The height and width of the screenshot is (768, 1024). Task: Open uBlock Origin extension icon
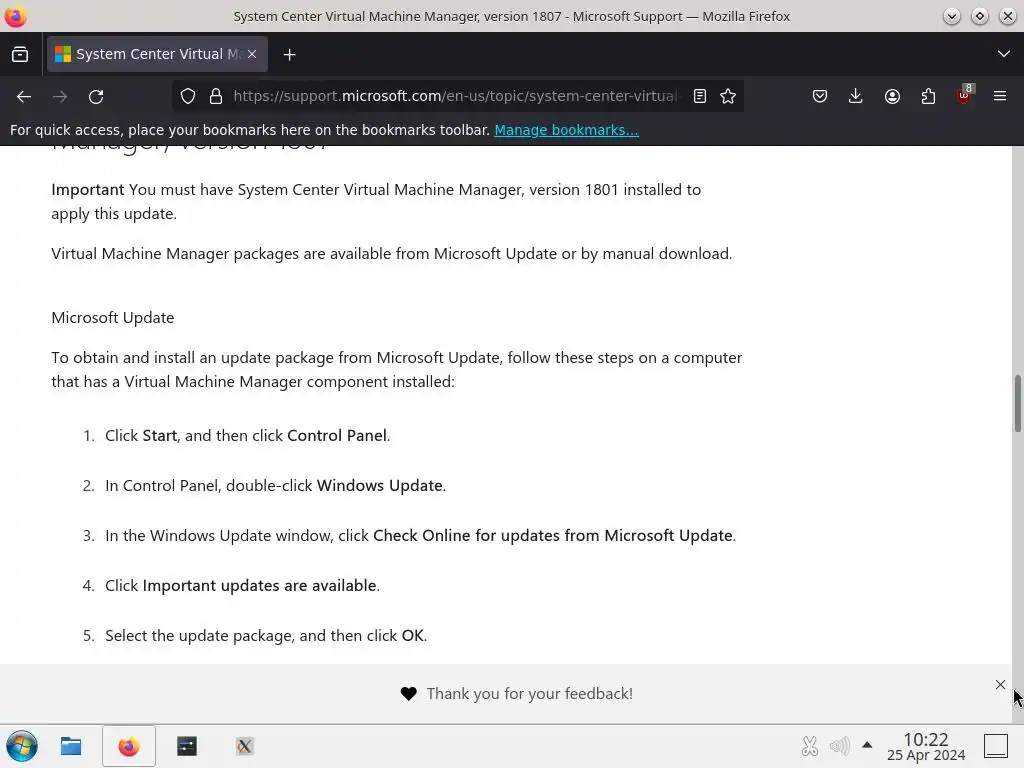tap(965, 95)
